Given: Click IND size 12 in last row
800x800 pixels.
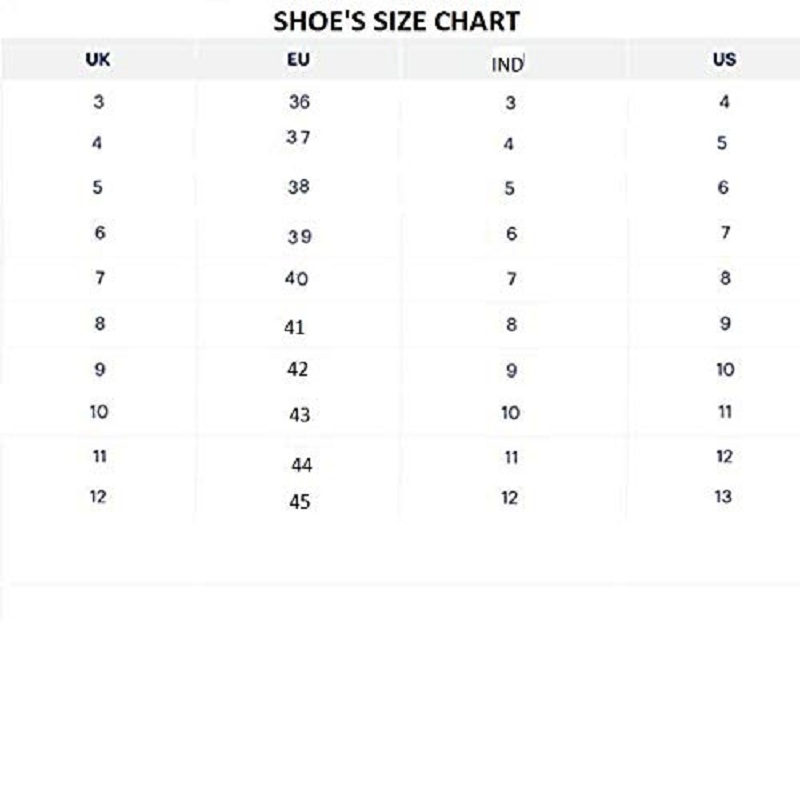Looking at the screenshot, I should pos(510,498).
